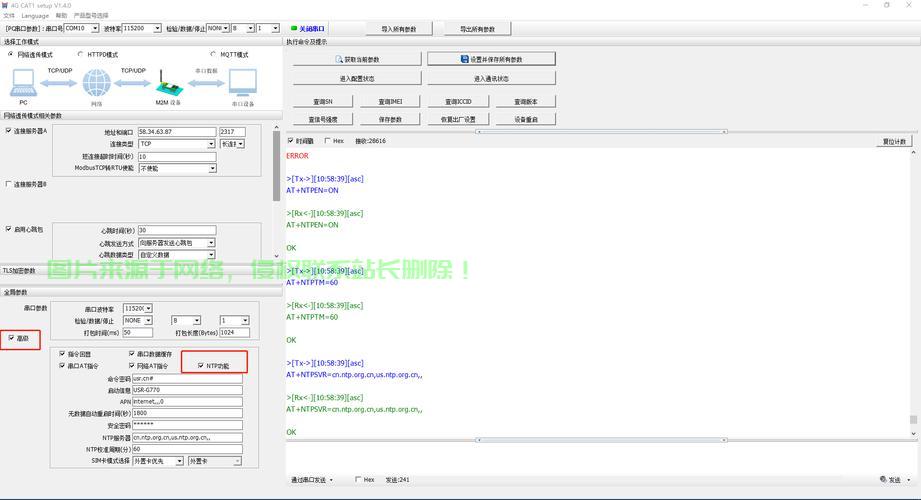Image resolution: width=921 pixels, height=500 pixels.
Task: Click the 4G CAT1 setup title icon
Action: click(x=5, y=5)
